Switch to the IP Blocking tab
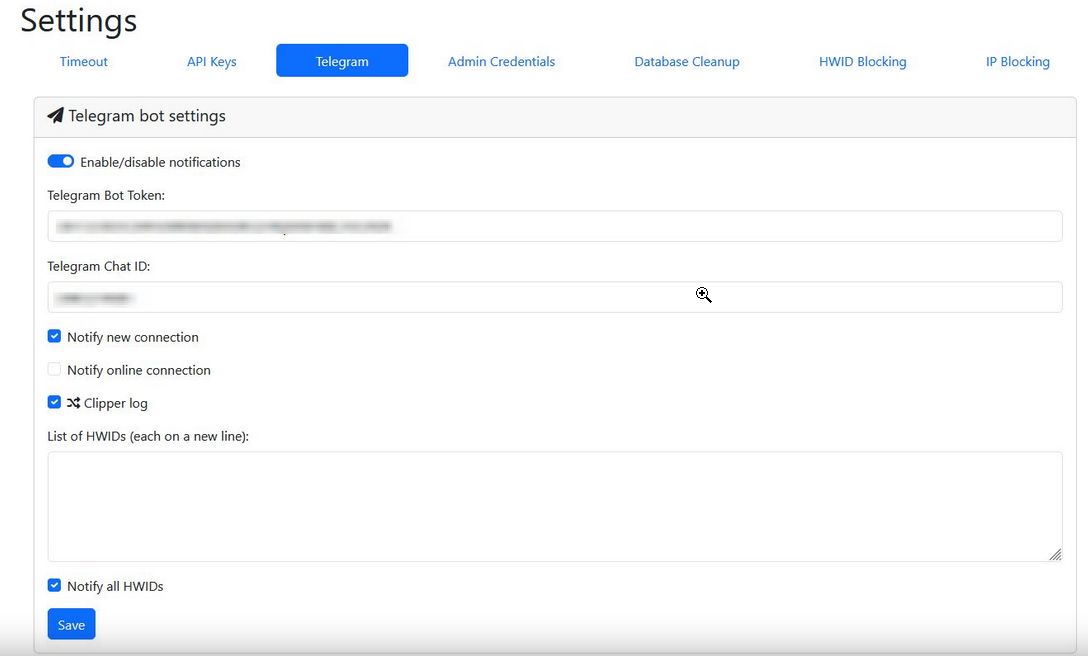This screenshot has width=1088, height=656. [x=1017, y=61]
